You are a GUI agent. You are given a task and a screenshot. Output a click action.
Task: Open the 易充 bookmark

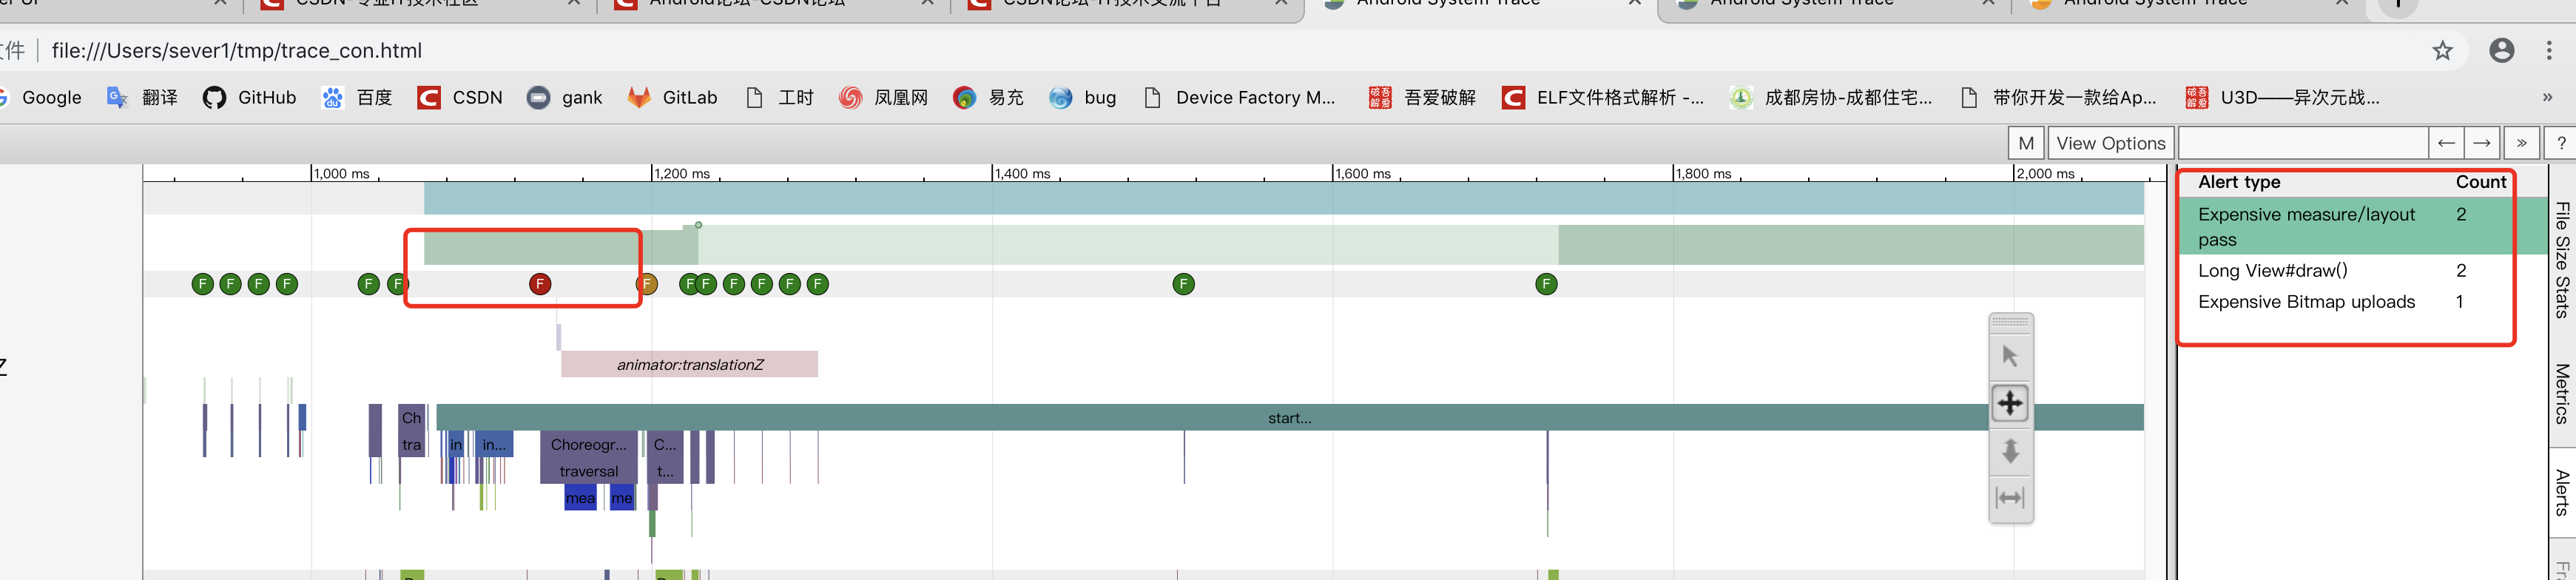pos(989,98)
